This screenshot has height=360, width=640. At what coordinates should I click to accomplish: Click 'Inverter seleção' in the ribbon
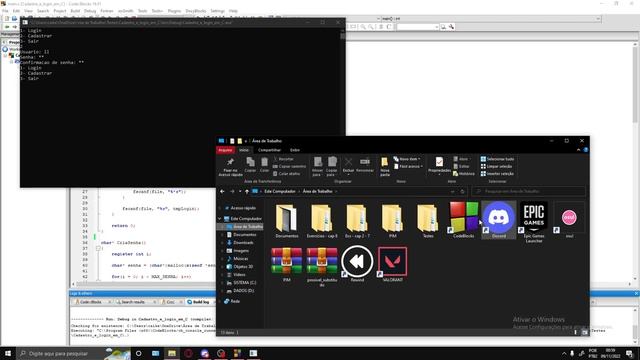pyautogui.click(x=497, y=174)
